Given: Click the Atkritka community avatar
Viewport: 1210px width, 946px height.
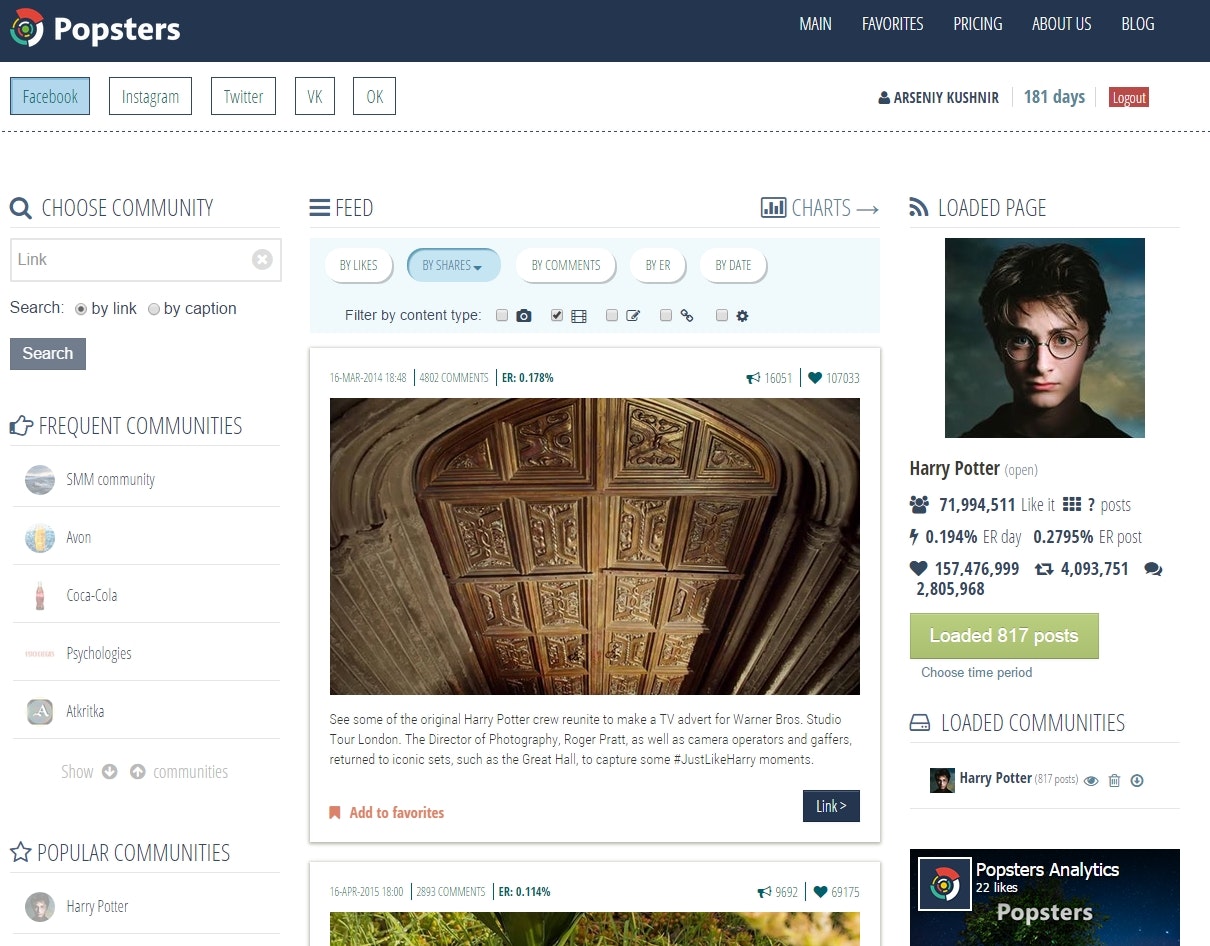Looking at the screenshot, I should pos(40,712).
